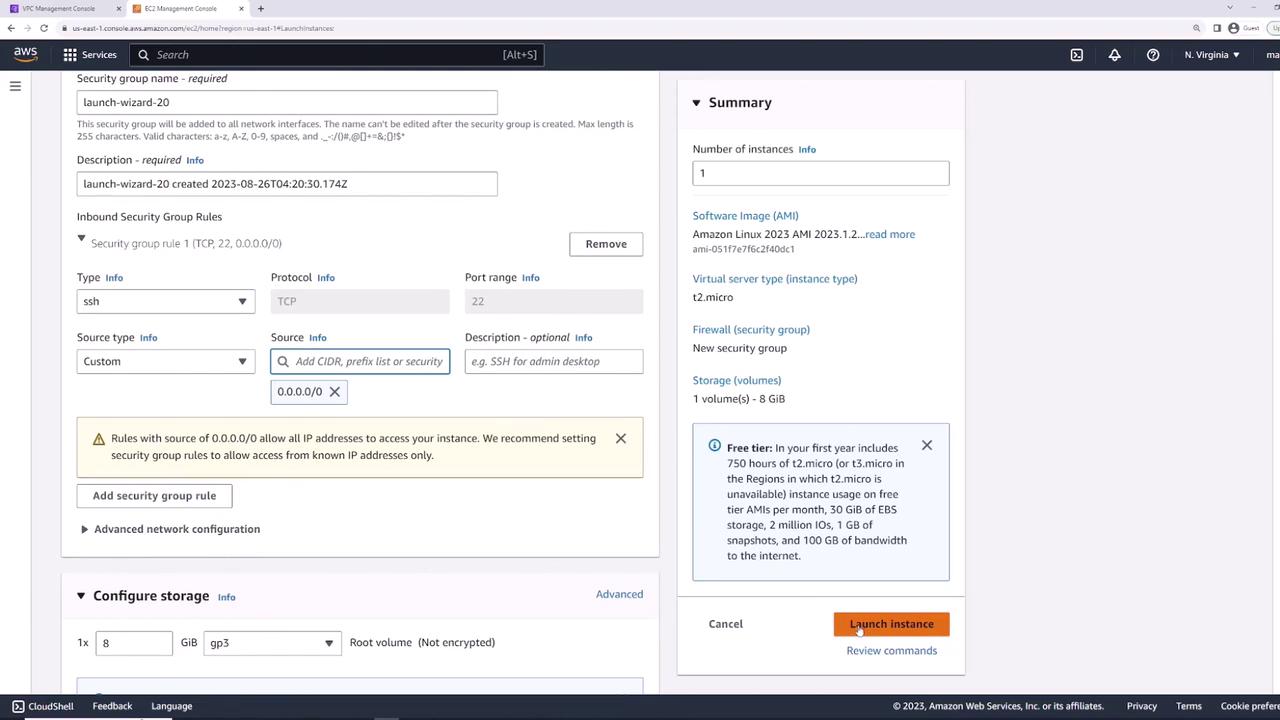Open Info next to Type
The height and width of the screenshot is (720, 1280).
click(114, 278)
